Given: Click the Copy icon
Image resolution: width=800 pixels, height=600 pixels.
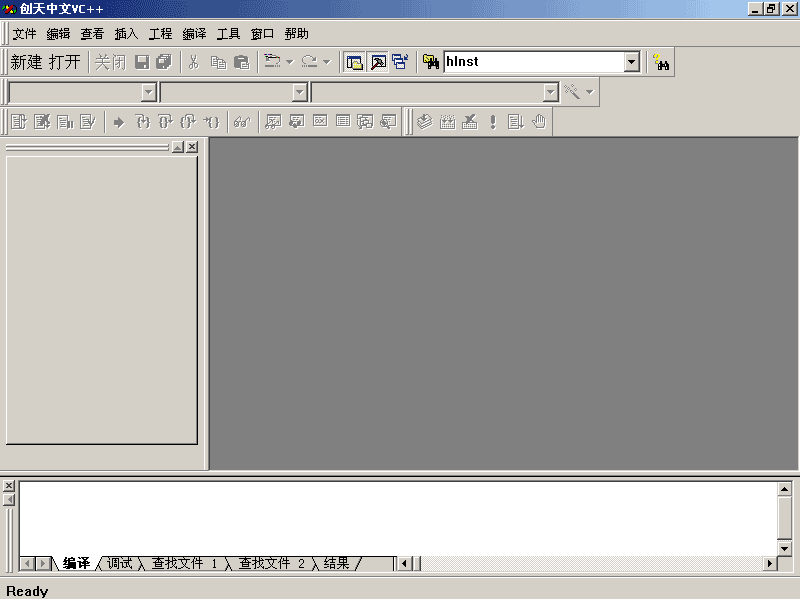Looking at the screenshot, I should pos(218,62).
